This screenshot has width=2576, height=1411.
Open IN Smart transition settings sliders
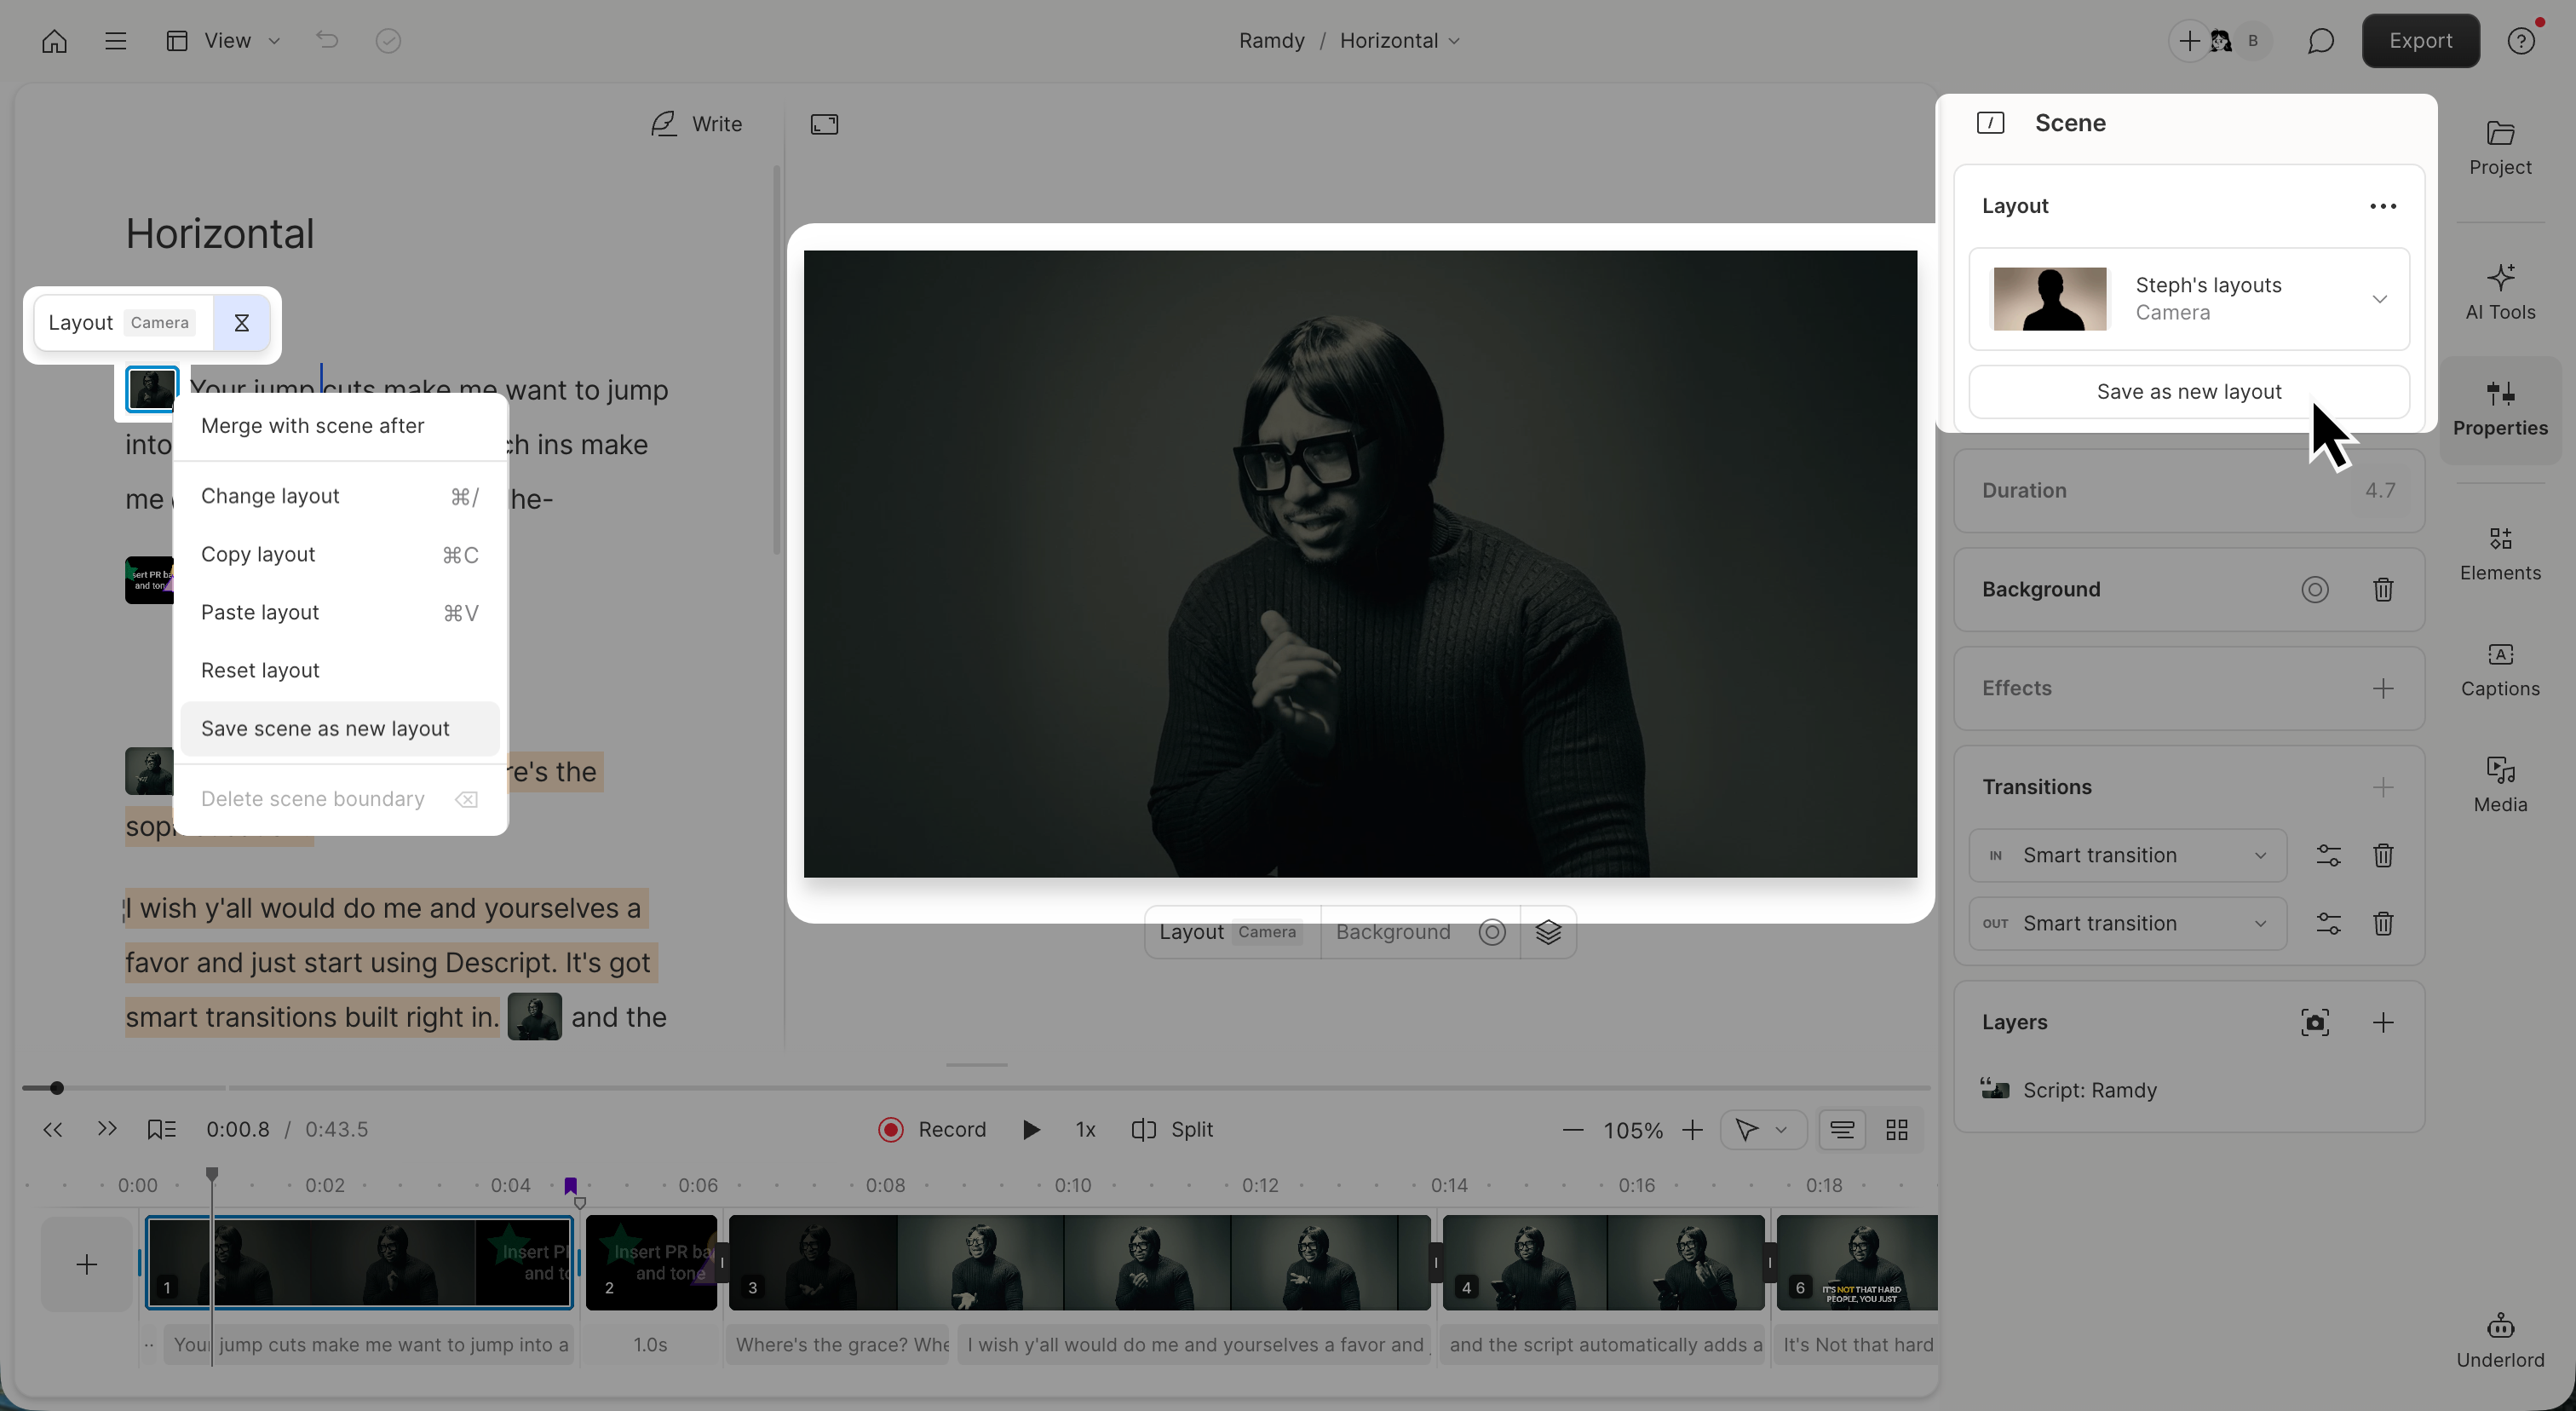point(2327,855)
